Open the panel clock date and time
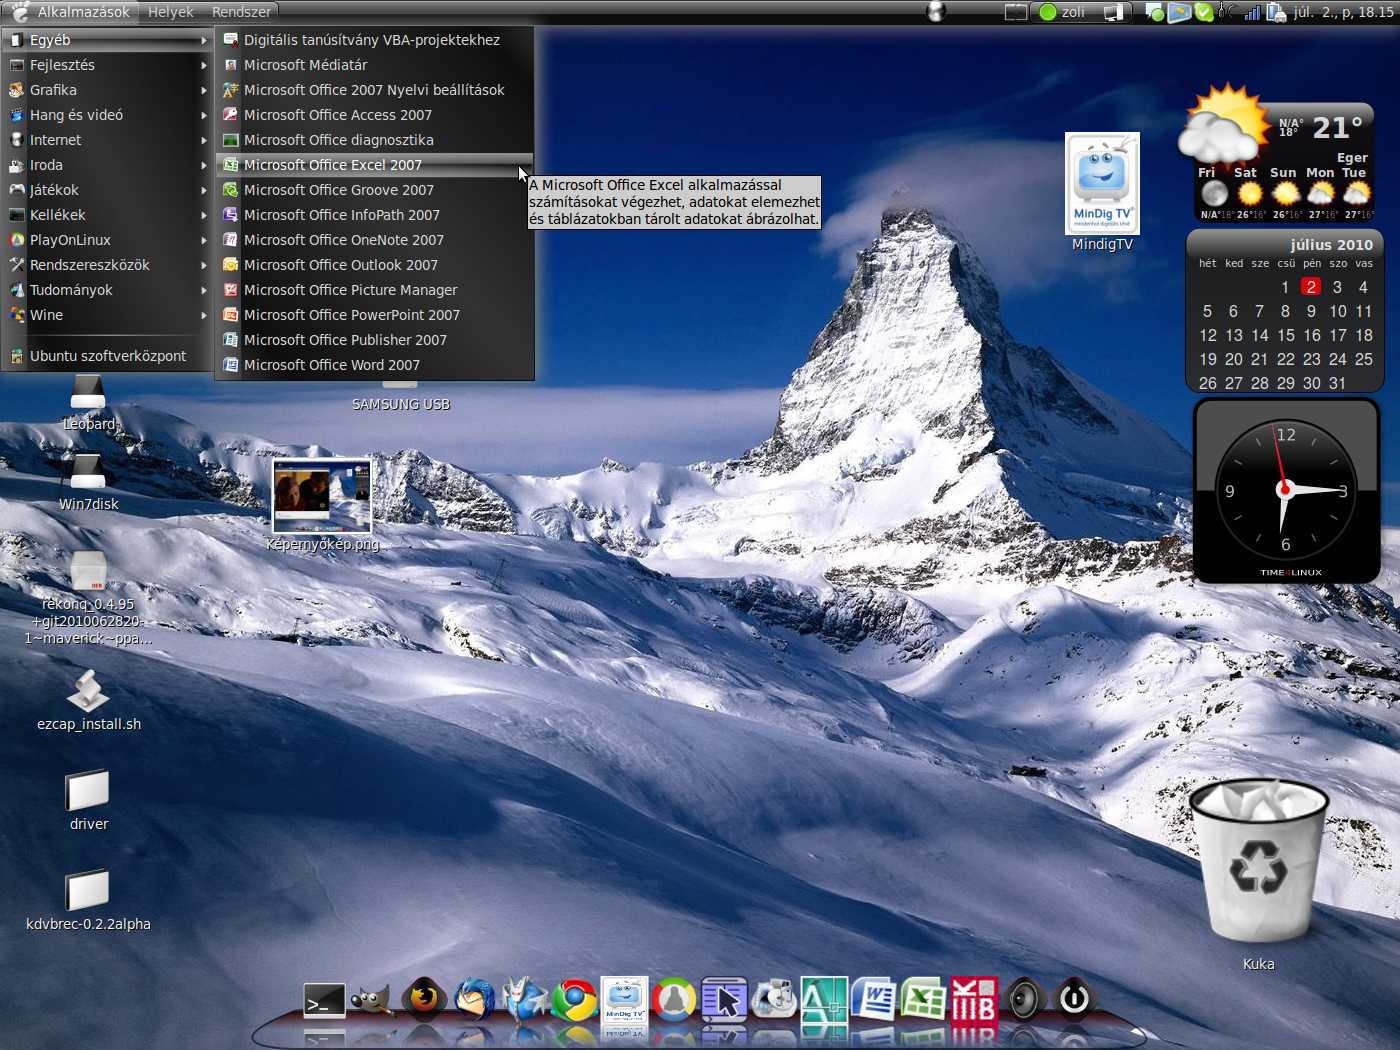This screenshot has height=1050, width=1400. [1342, 12]
